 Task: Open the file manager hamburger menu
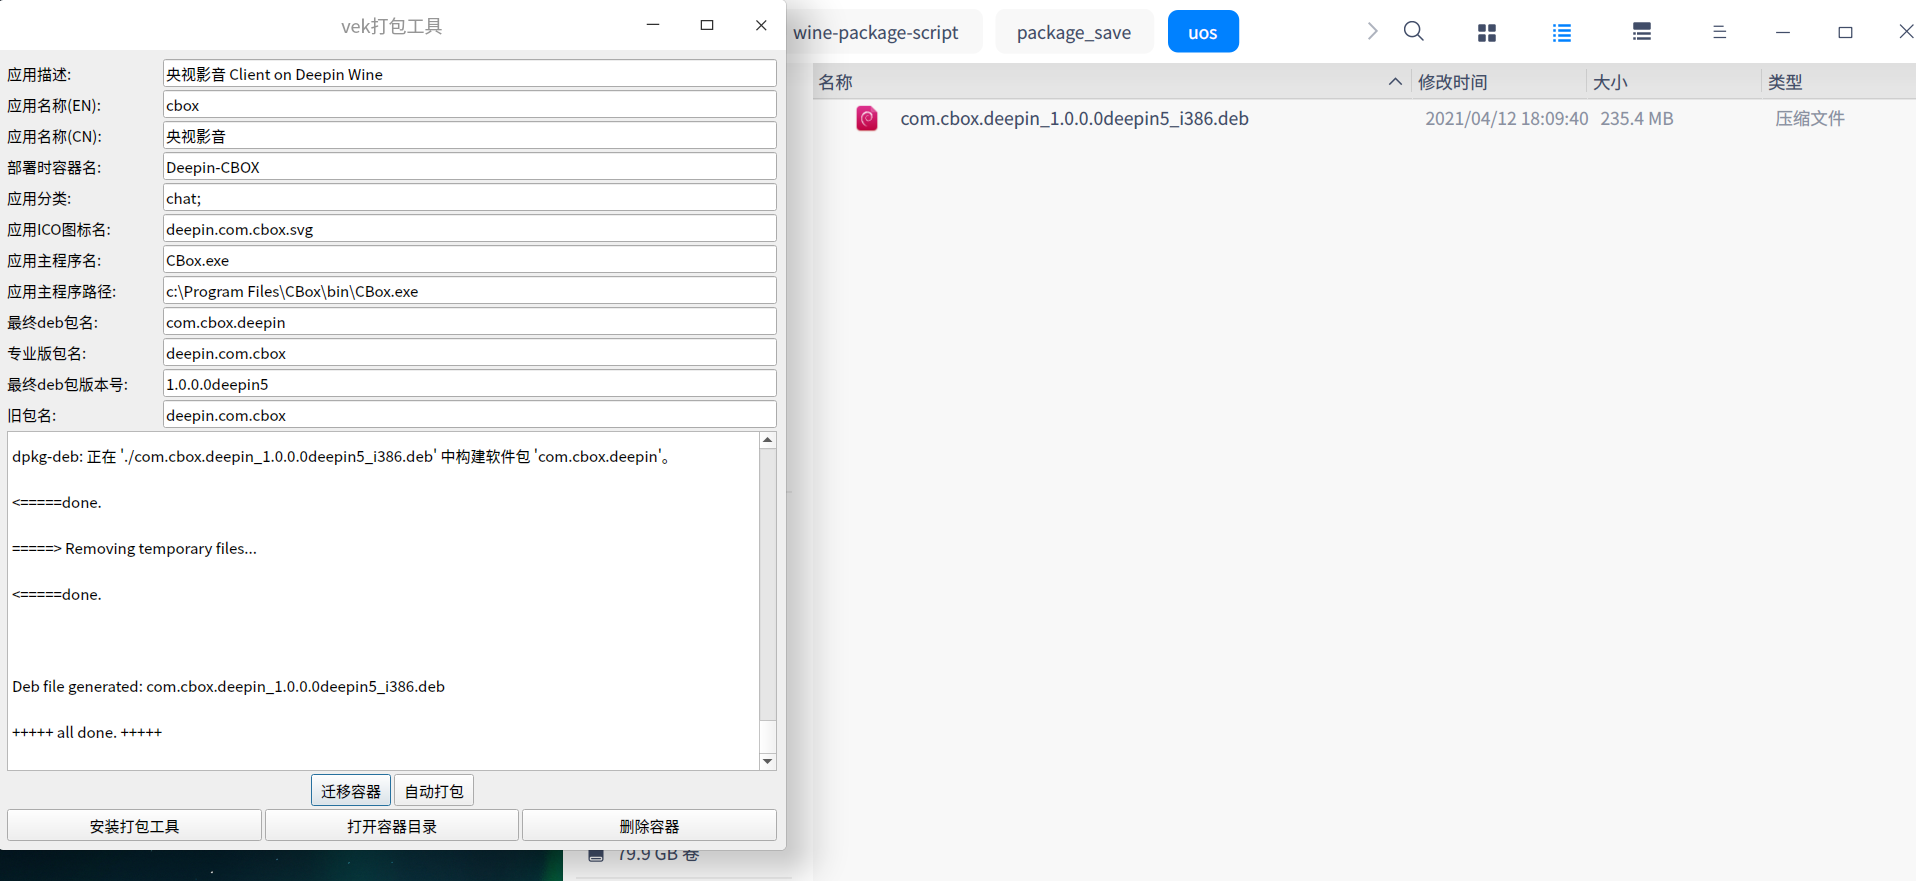[1719, 32]
